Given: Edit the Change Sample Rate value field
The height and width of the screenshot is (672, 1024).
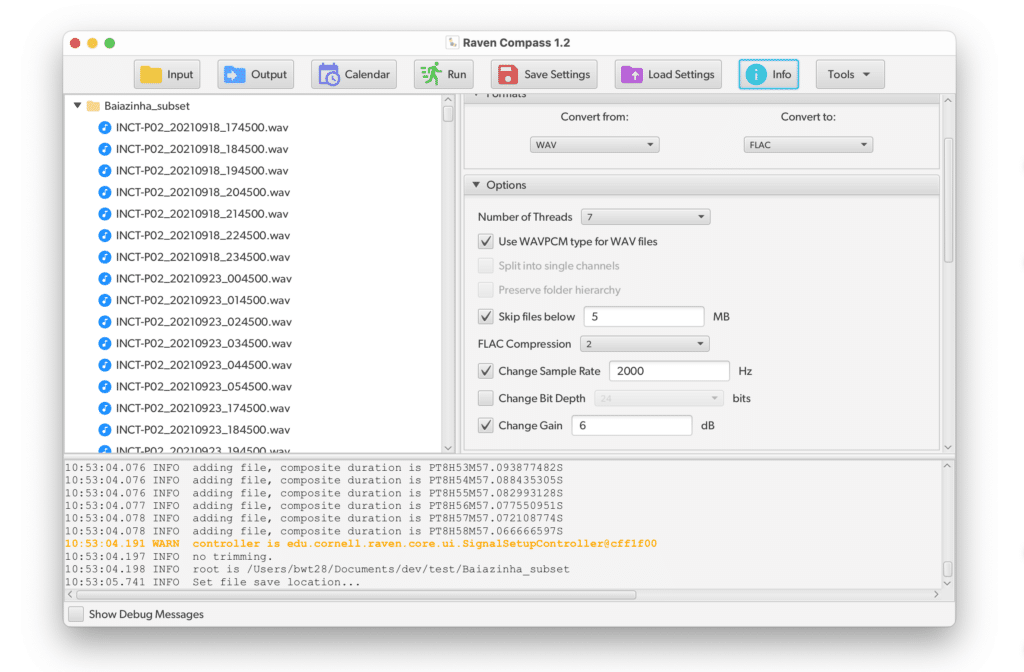Looking at the screenshot, I should point(668,370).
